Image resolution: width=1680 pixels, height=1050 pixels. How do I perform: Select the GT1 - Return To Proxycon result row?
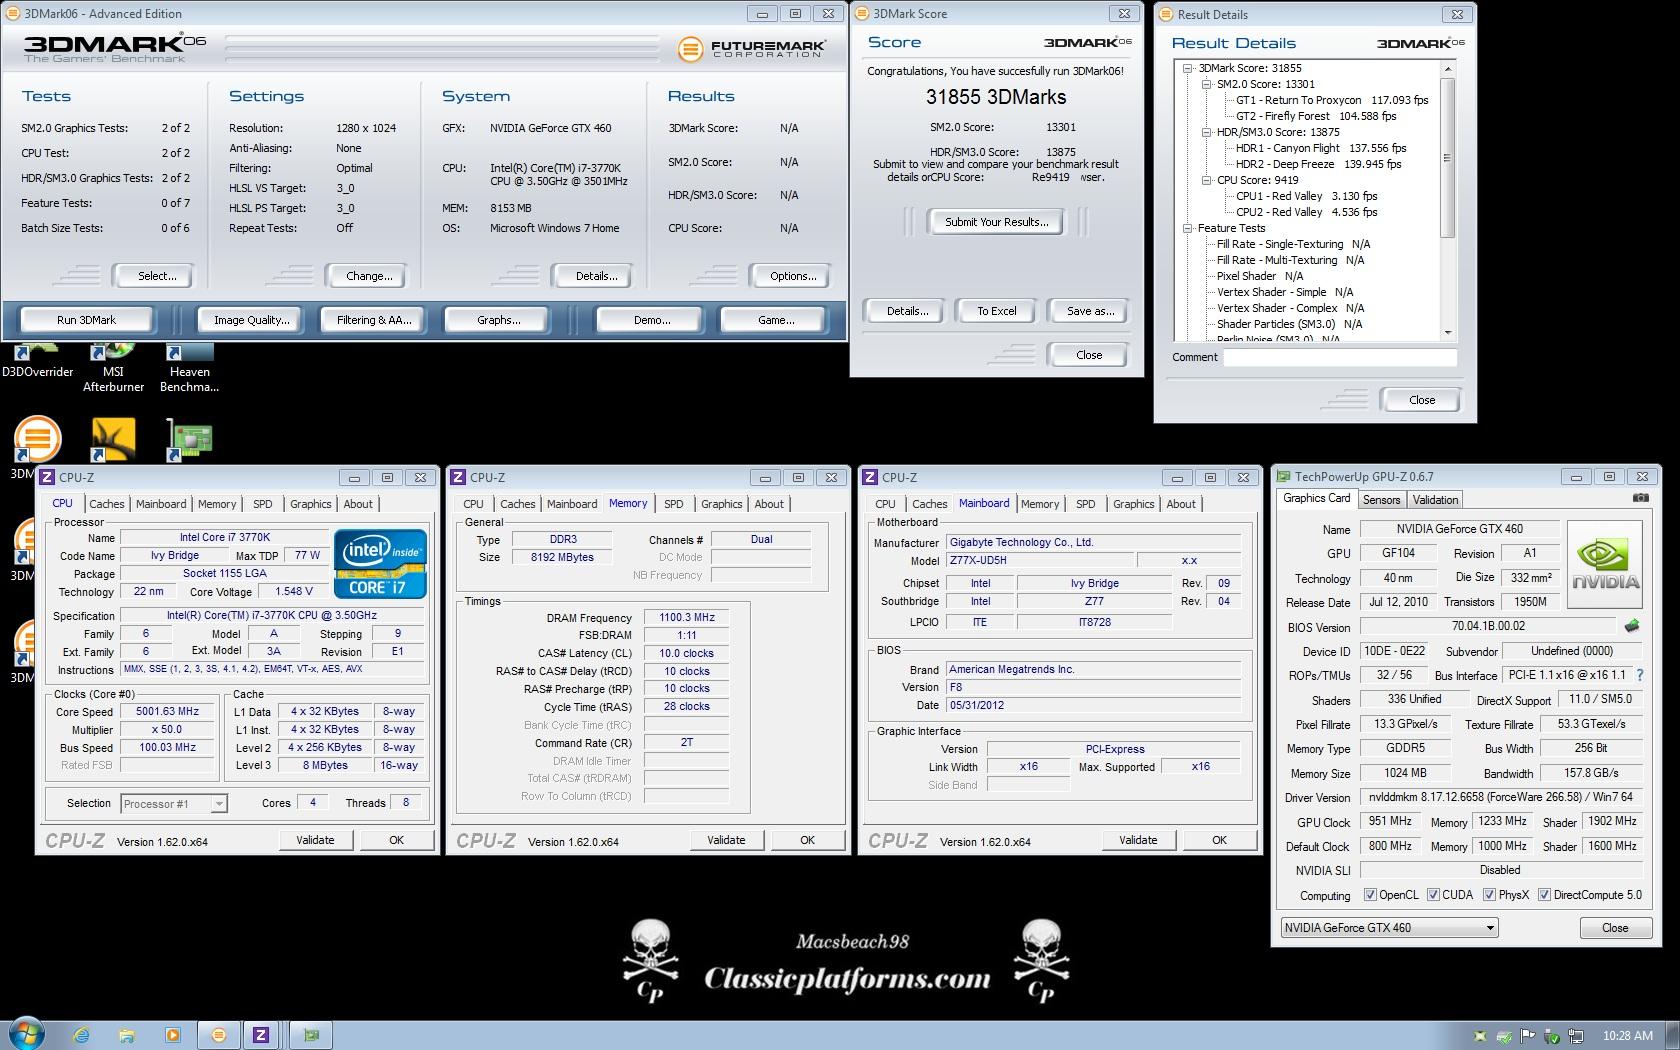pyautogui.click(x=1332, y=100)
